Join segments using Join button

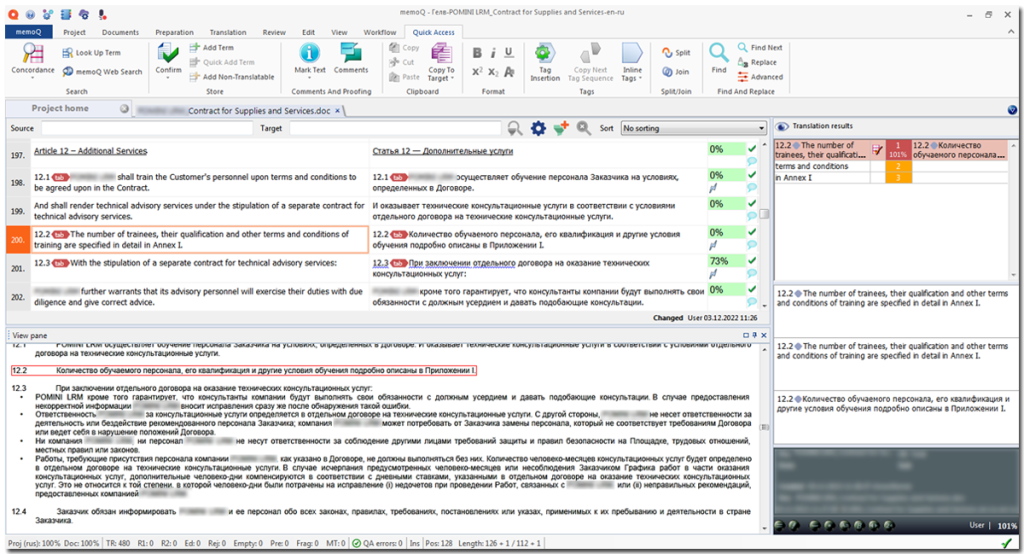coord(676,72)
